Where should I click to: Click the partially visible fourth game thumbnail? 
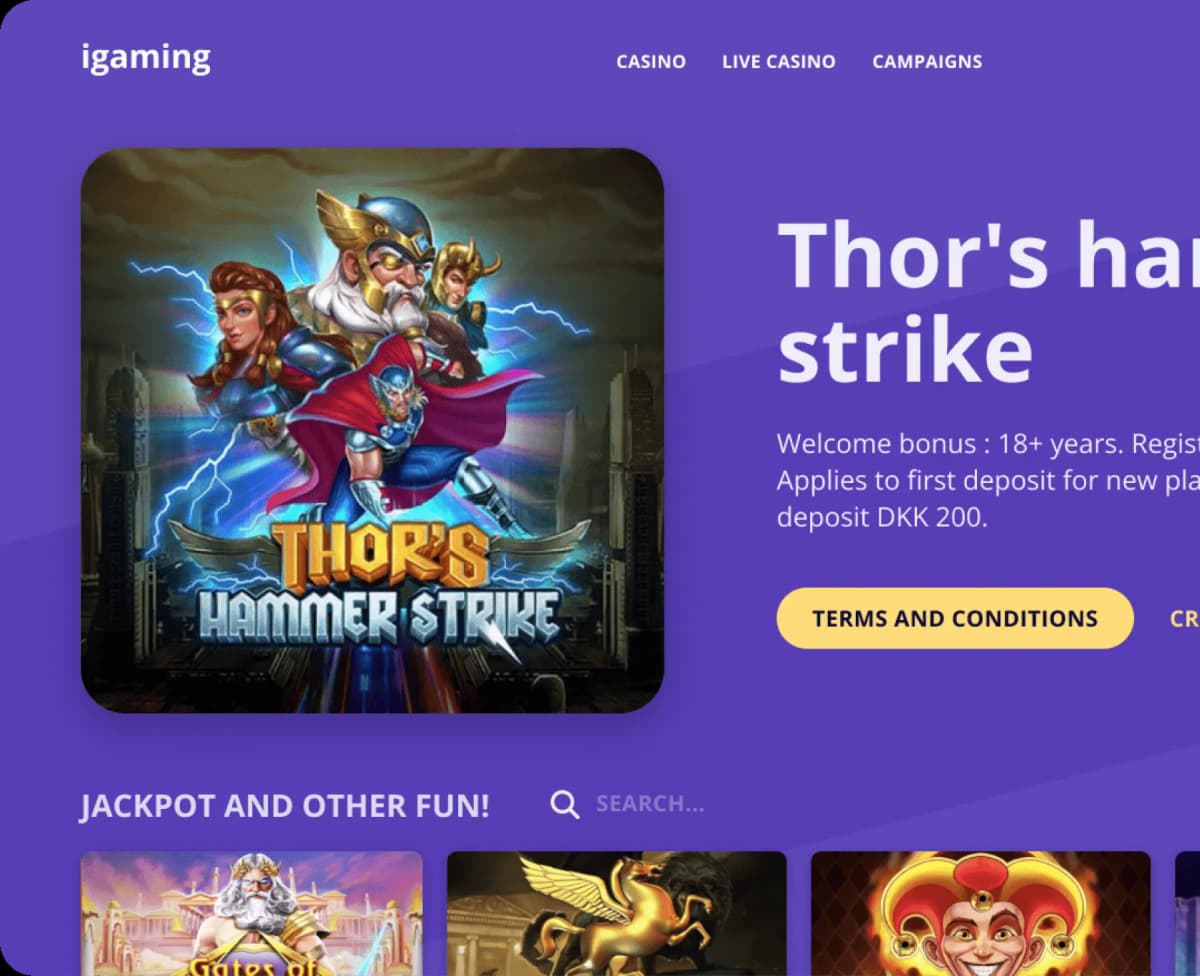coord(1188,913)
